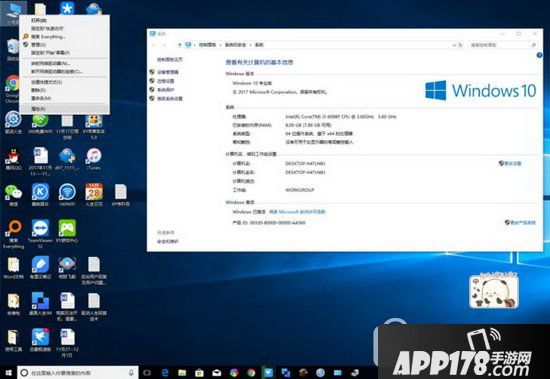Open Chrome from the taskbar
The image size is (550, 379).
(251, 372)
